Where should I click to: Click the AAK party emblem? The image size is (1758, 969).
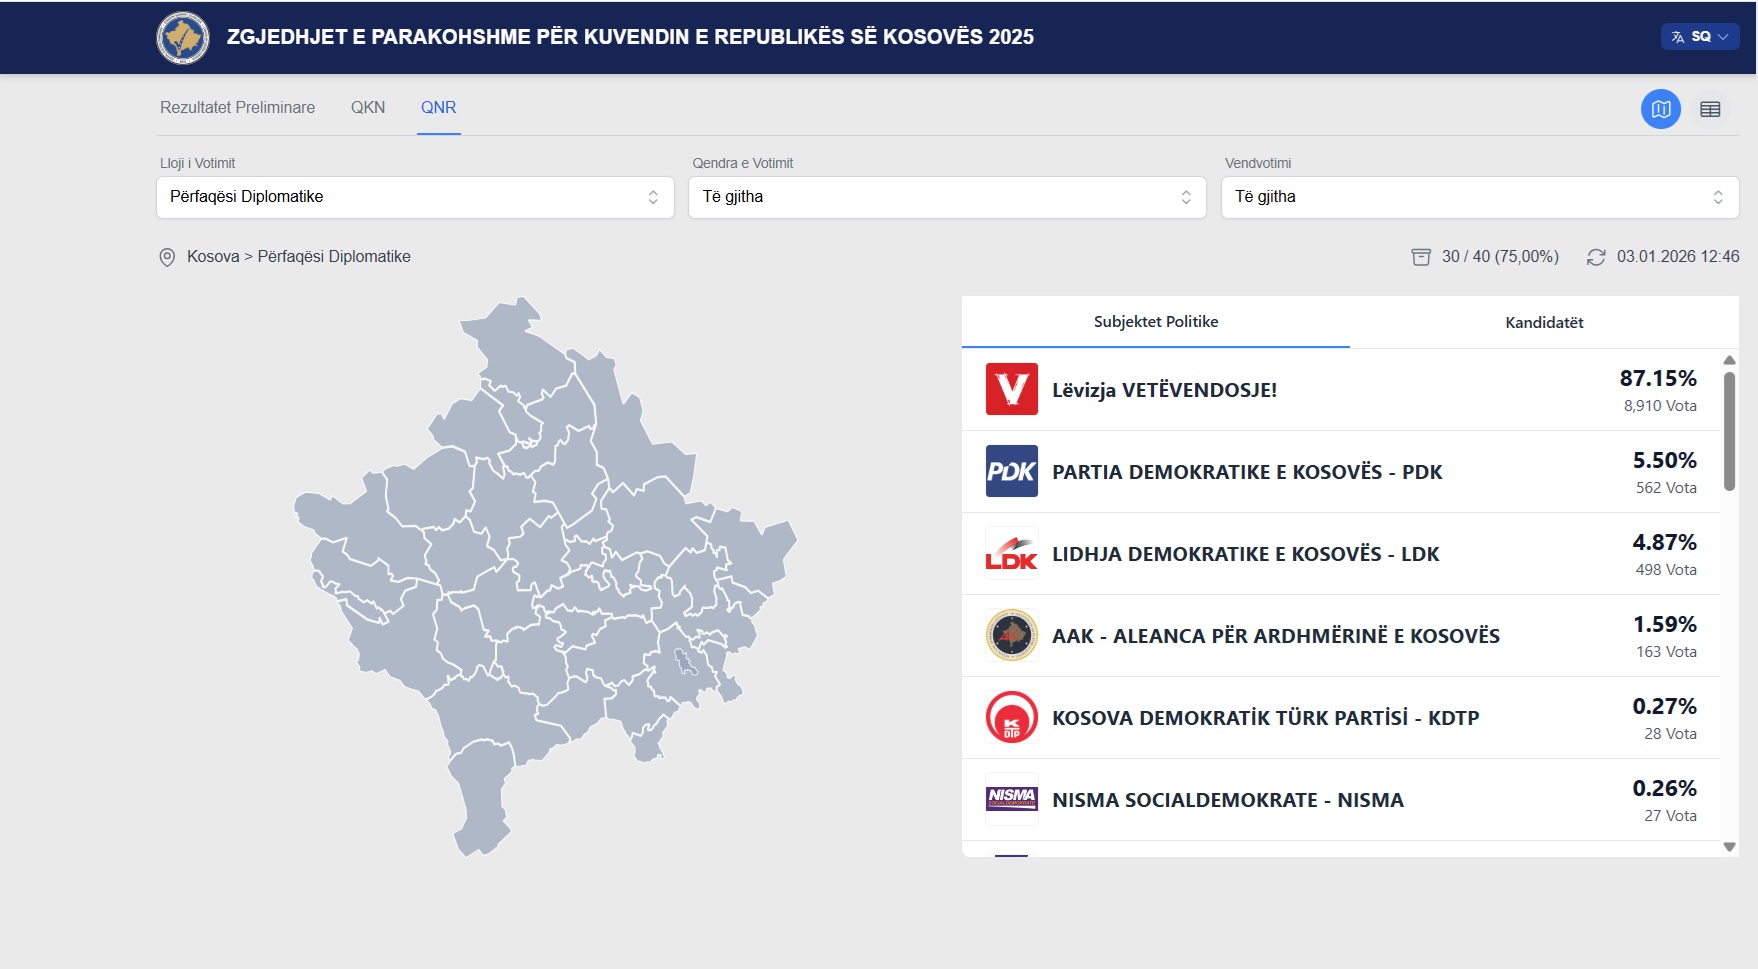pos(1011,635)
